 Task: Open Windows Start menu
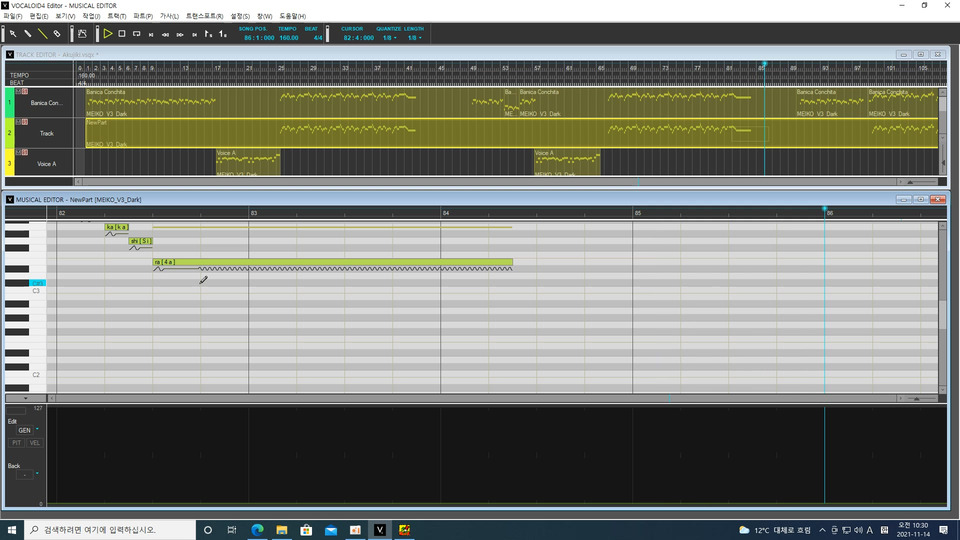pos(12,530)
